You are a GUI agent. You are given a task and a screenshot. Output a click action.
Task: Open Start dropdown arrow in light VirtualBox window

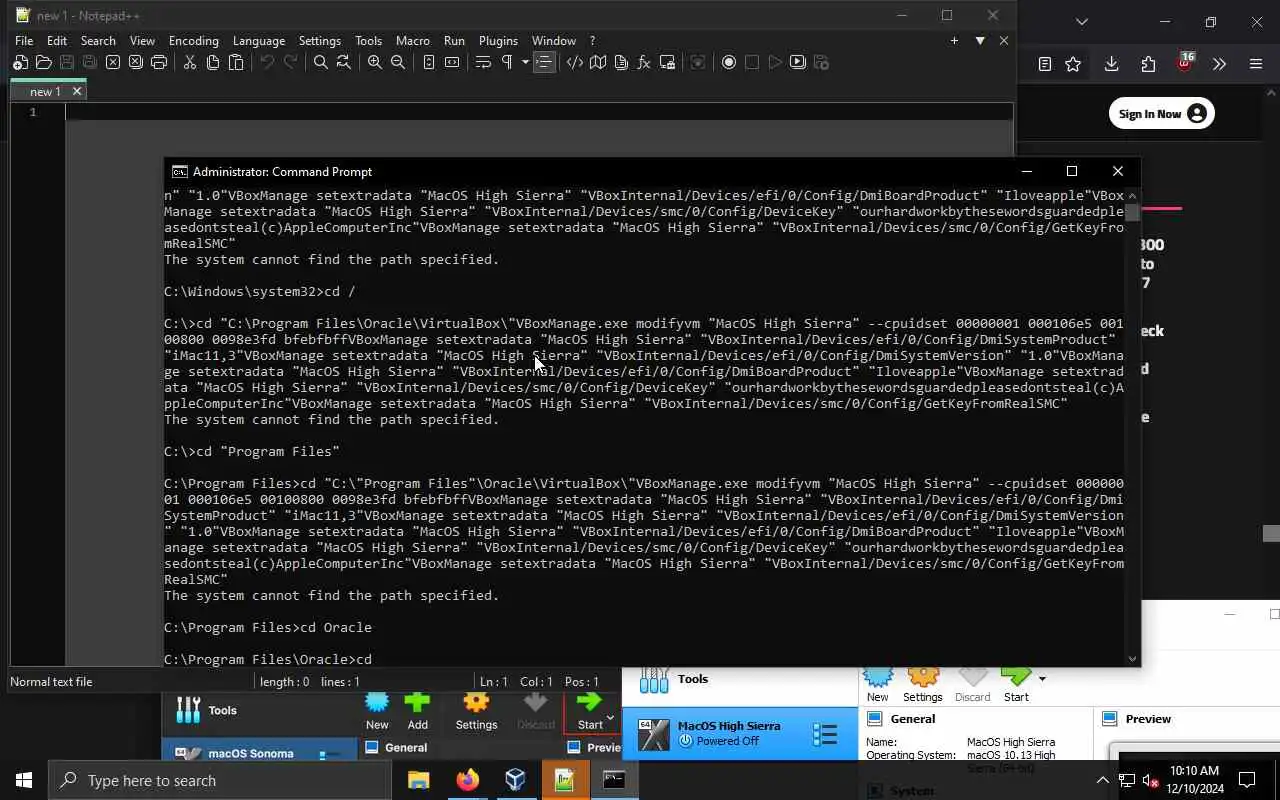click(x=1042, y=679)
